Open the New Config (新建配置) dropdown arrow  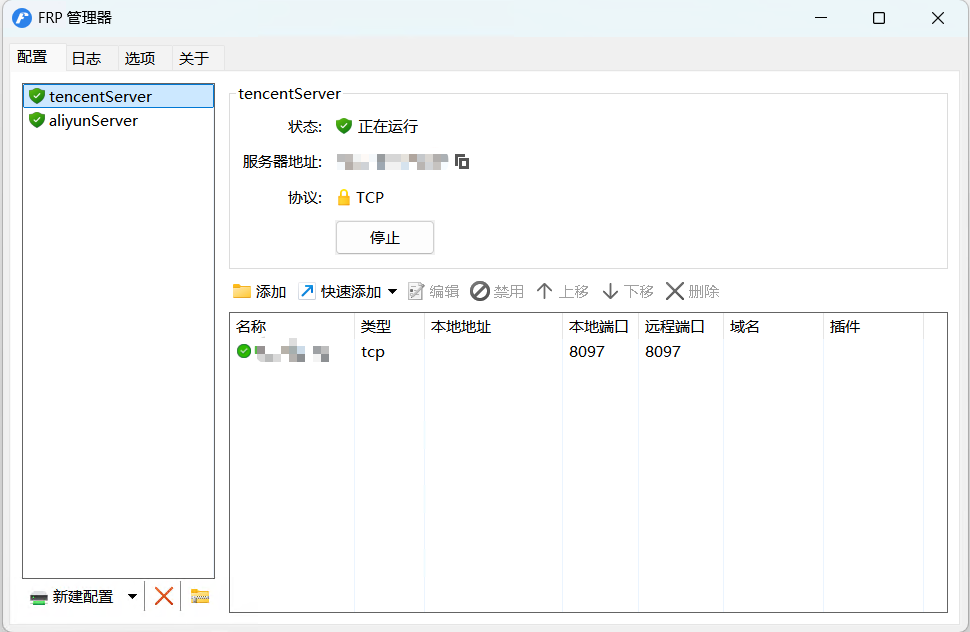[132, 597]
